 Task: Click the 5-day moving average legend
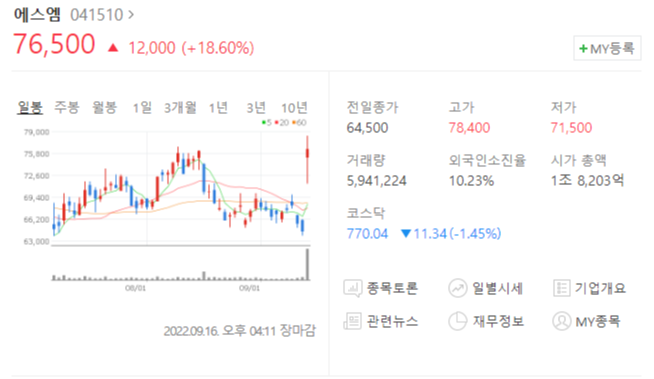(267, 123)
